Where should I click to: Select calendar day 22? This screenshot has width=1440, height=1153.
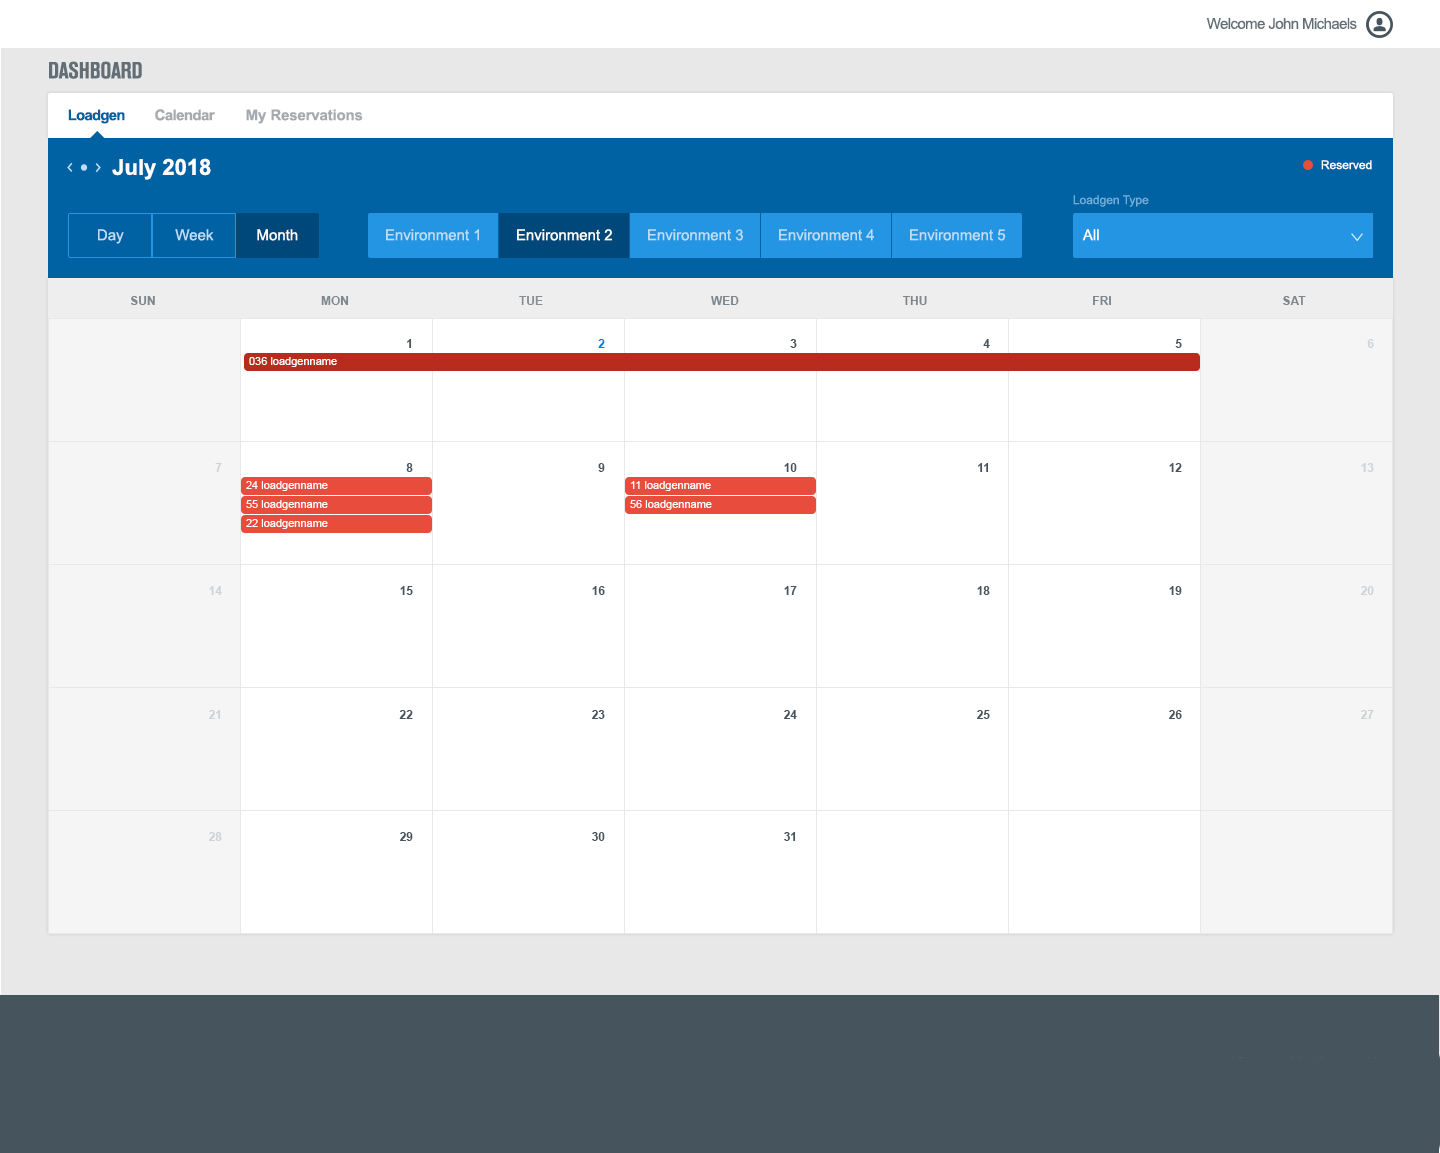coord(406,715)
